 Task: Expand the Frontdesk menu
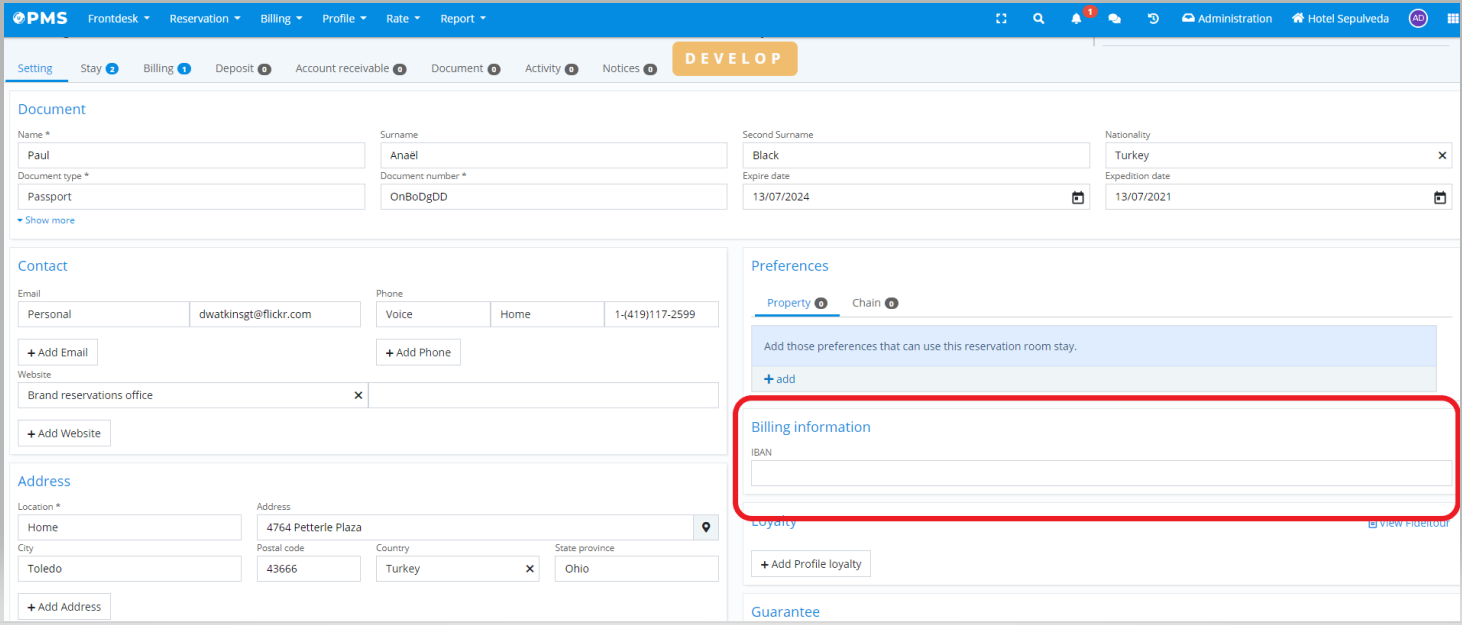118,18
